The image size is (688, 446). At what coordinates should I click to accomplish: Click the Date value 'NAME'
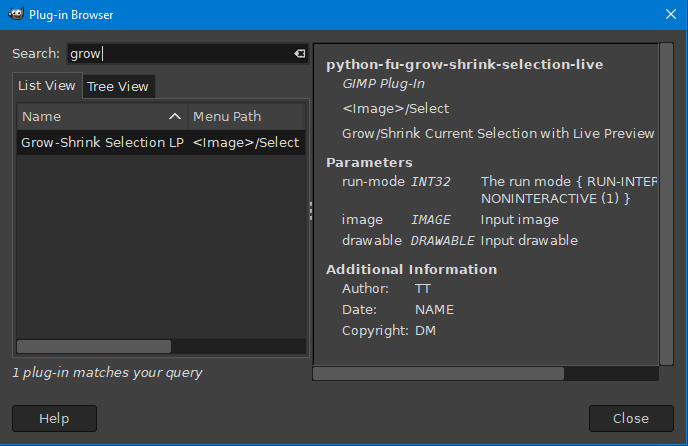point(434,309)
